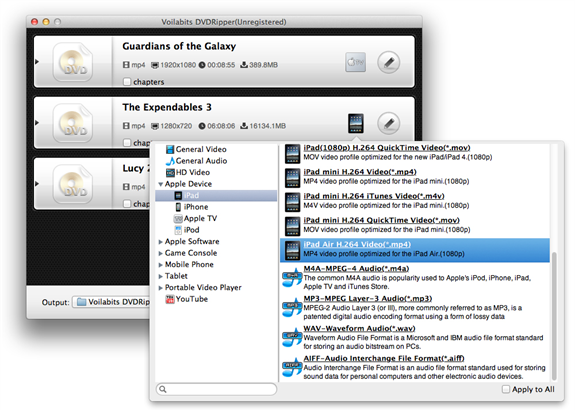Choose iPad mini H.264 Video(*.mp4)

click(x=360, y=172)
